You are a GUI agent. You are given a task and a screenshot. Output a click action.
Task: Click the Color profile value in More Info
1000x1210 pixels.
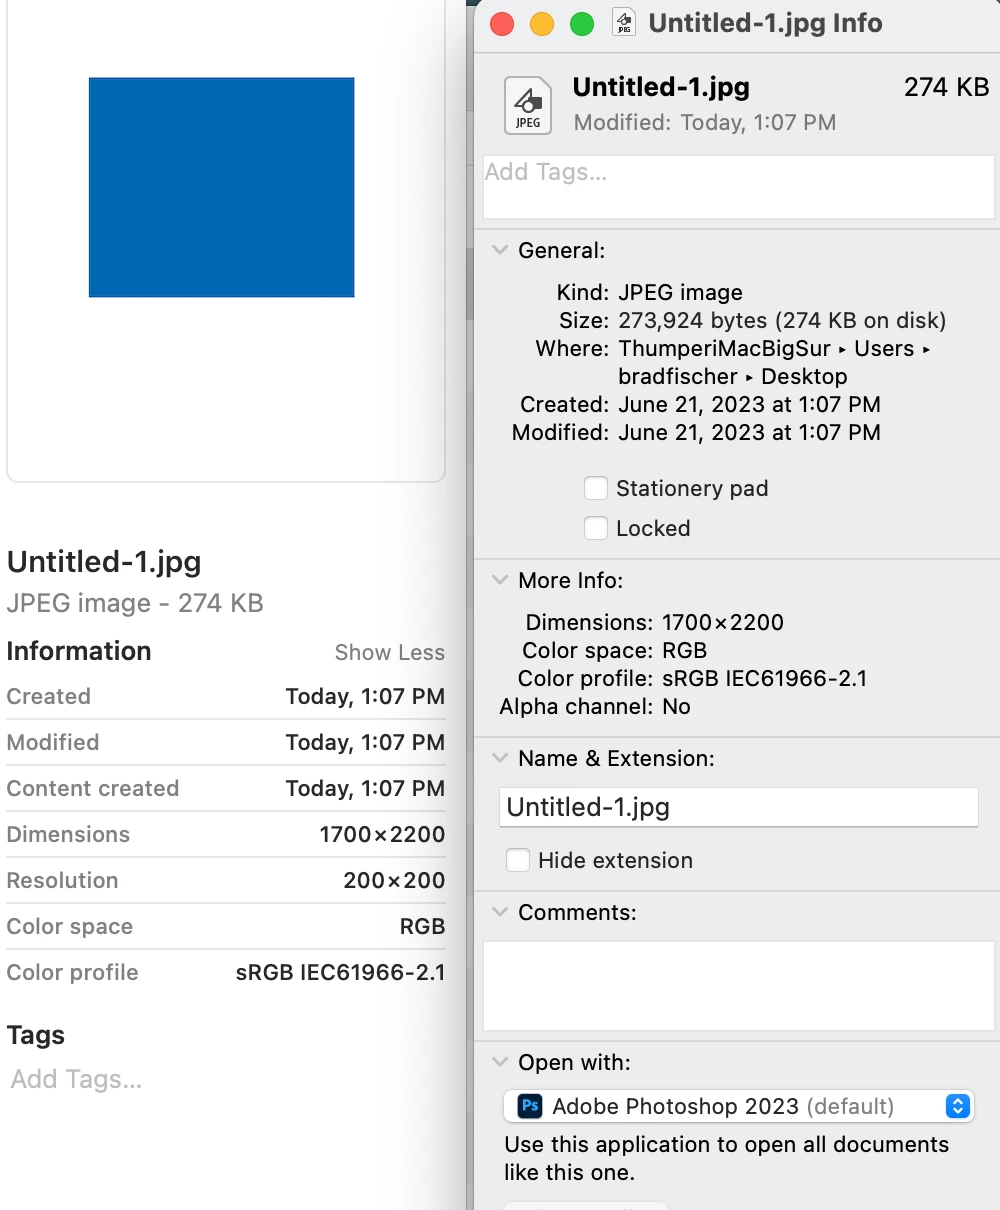[764, 678]
